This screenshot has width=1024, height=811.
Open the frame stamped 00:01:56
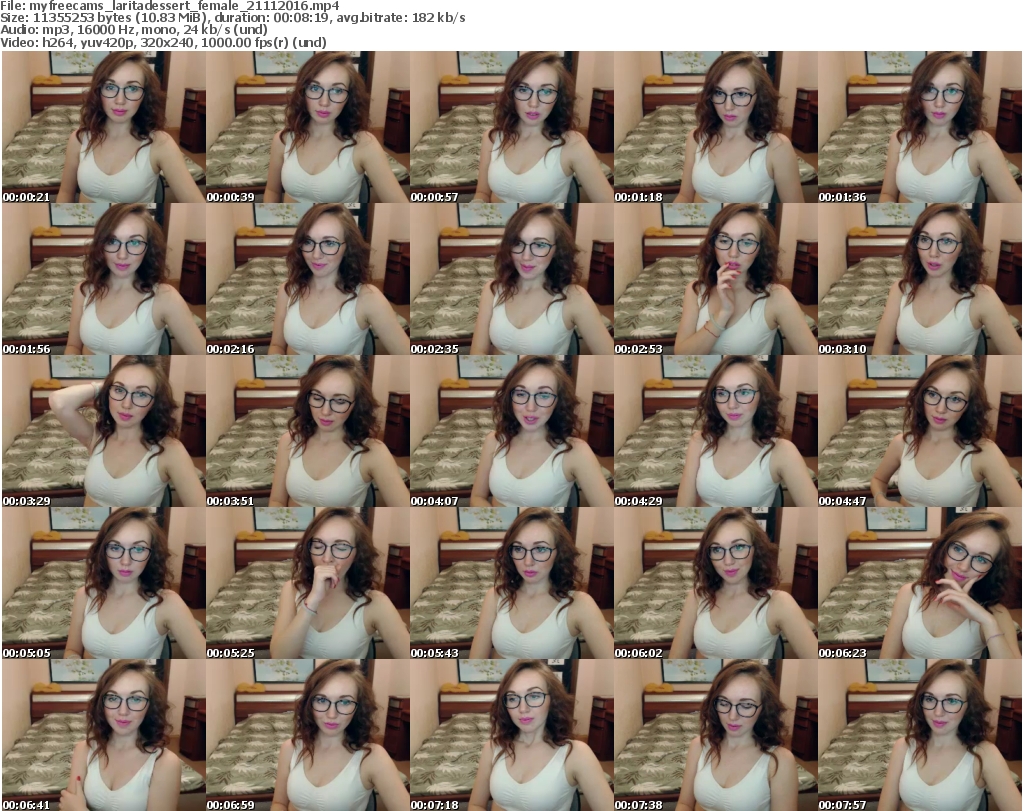click(104, 279)
